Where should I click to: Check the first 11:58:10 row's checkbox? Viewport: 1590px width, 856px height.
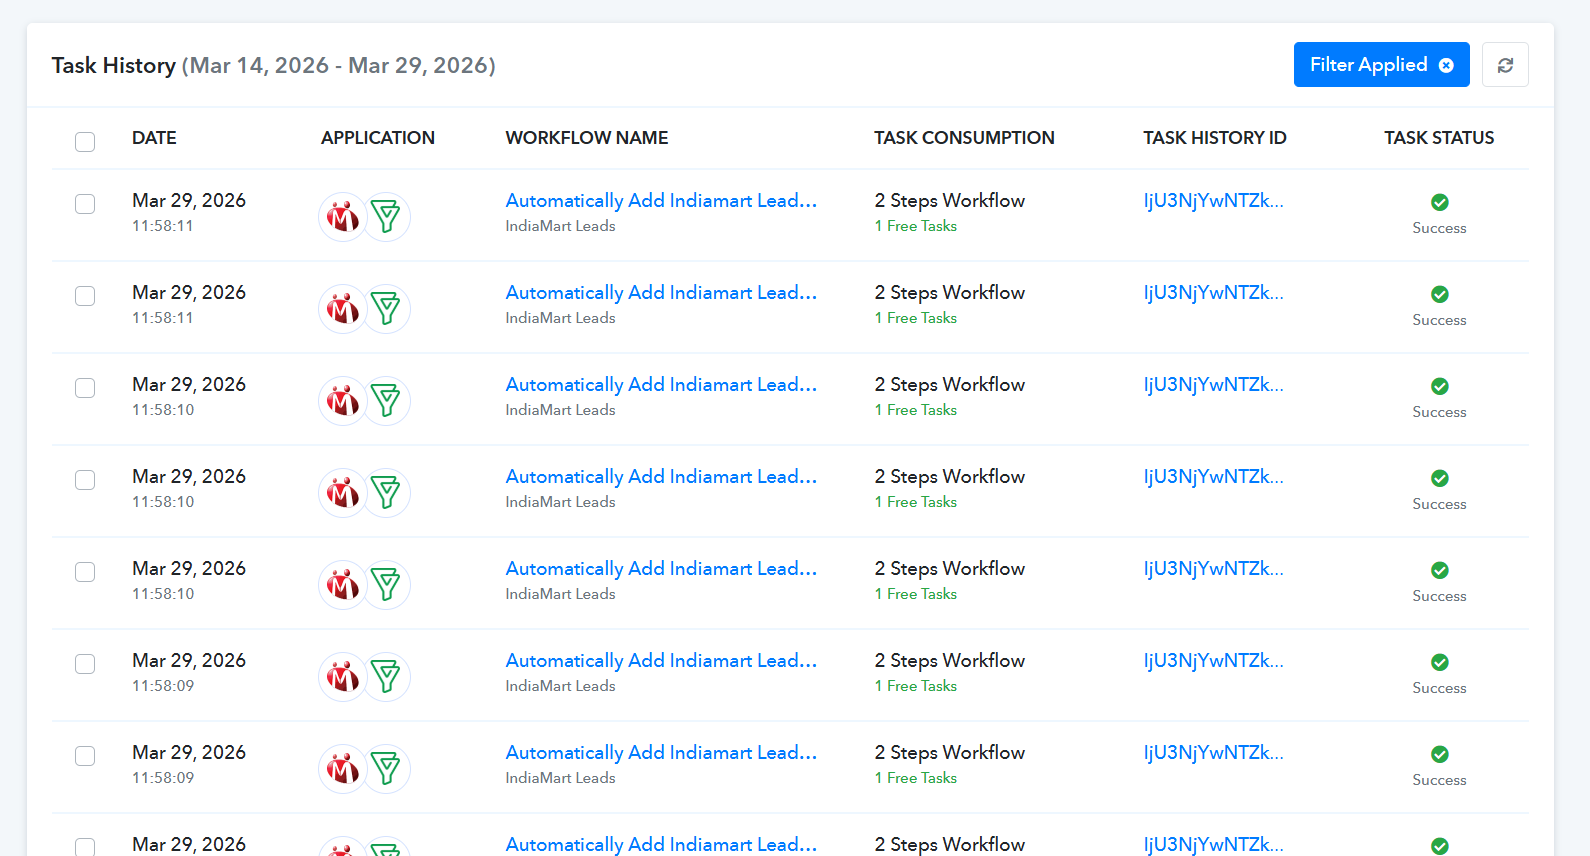pos(85,388)
